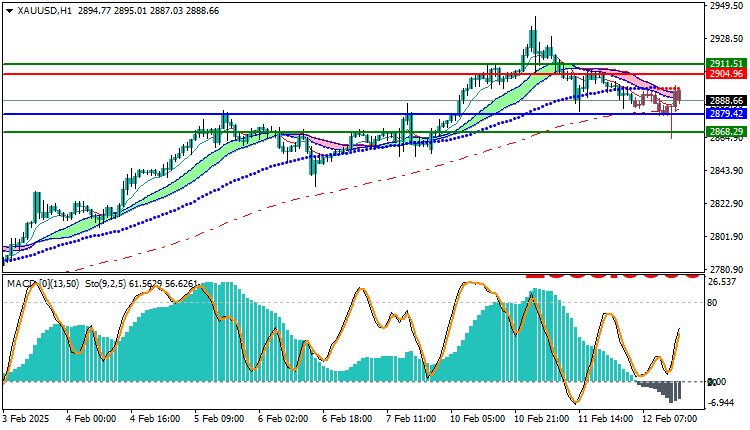Image resolution: width=750 pixels, height=430 pixels.
Task: Click the 2843.90 price scale value
Action: 726,171
